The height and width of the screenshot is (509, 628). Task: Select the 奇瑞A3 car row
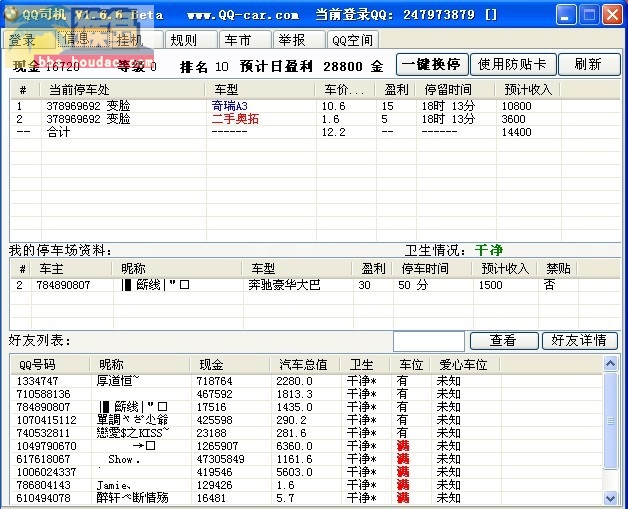[x=315, y=106]
